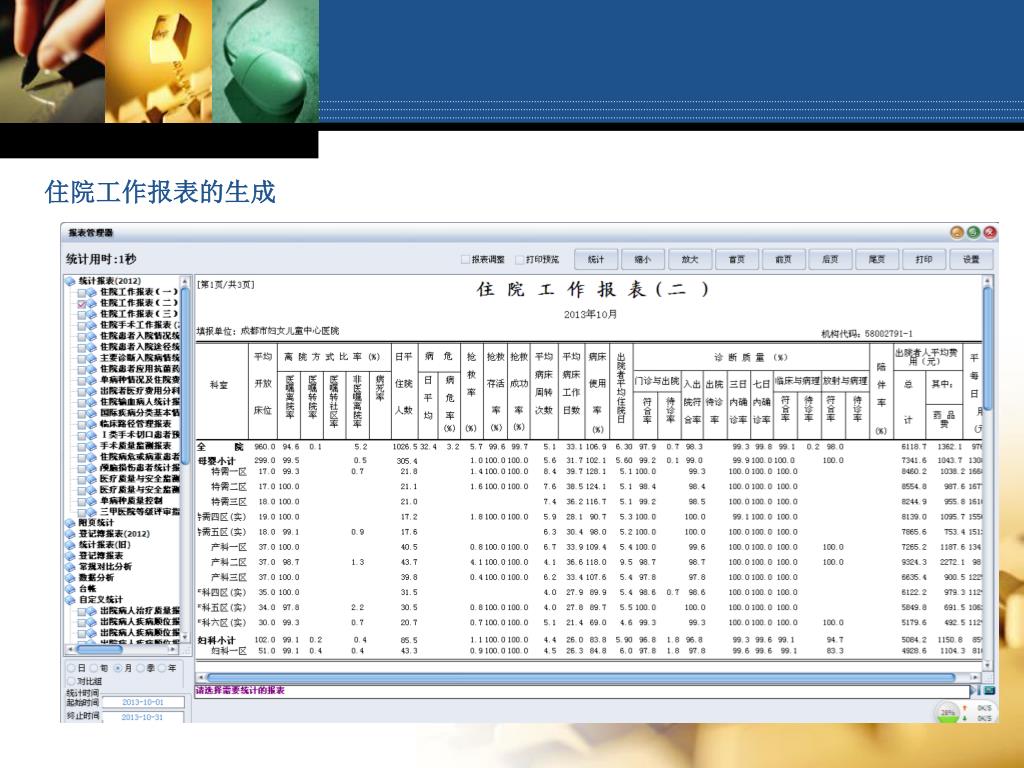Go to previous page with 前页
Image resolution: width=1024 pixels, height=768 pixels.
coord(783,259)
